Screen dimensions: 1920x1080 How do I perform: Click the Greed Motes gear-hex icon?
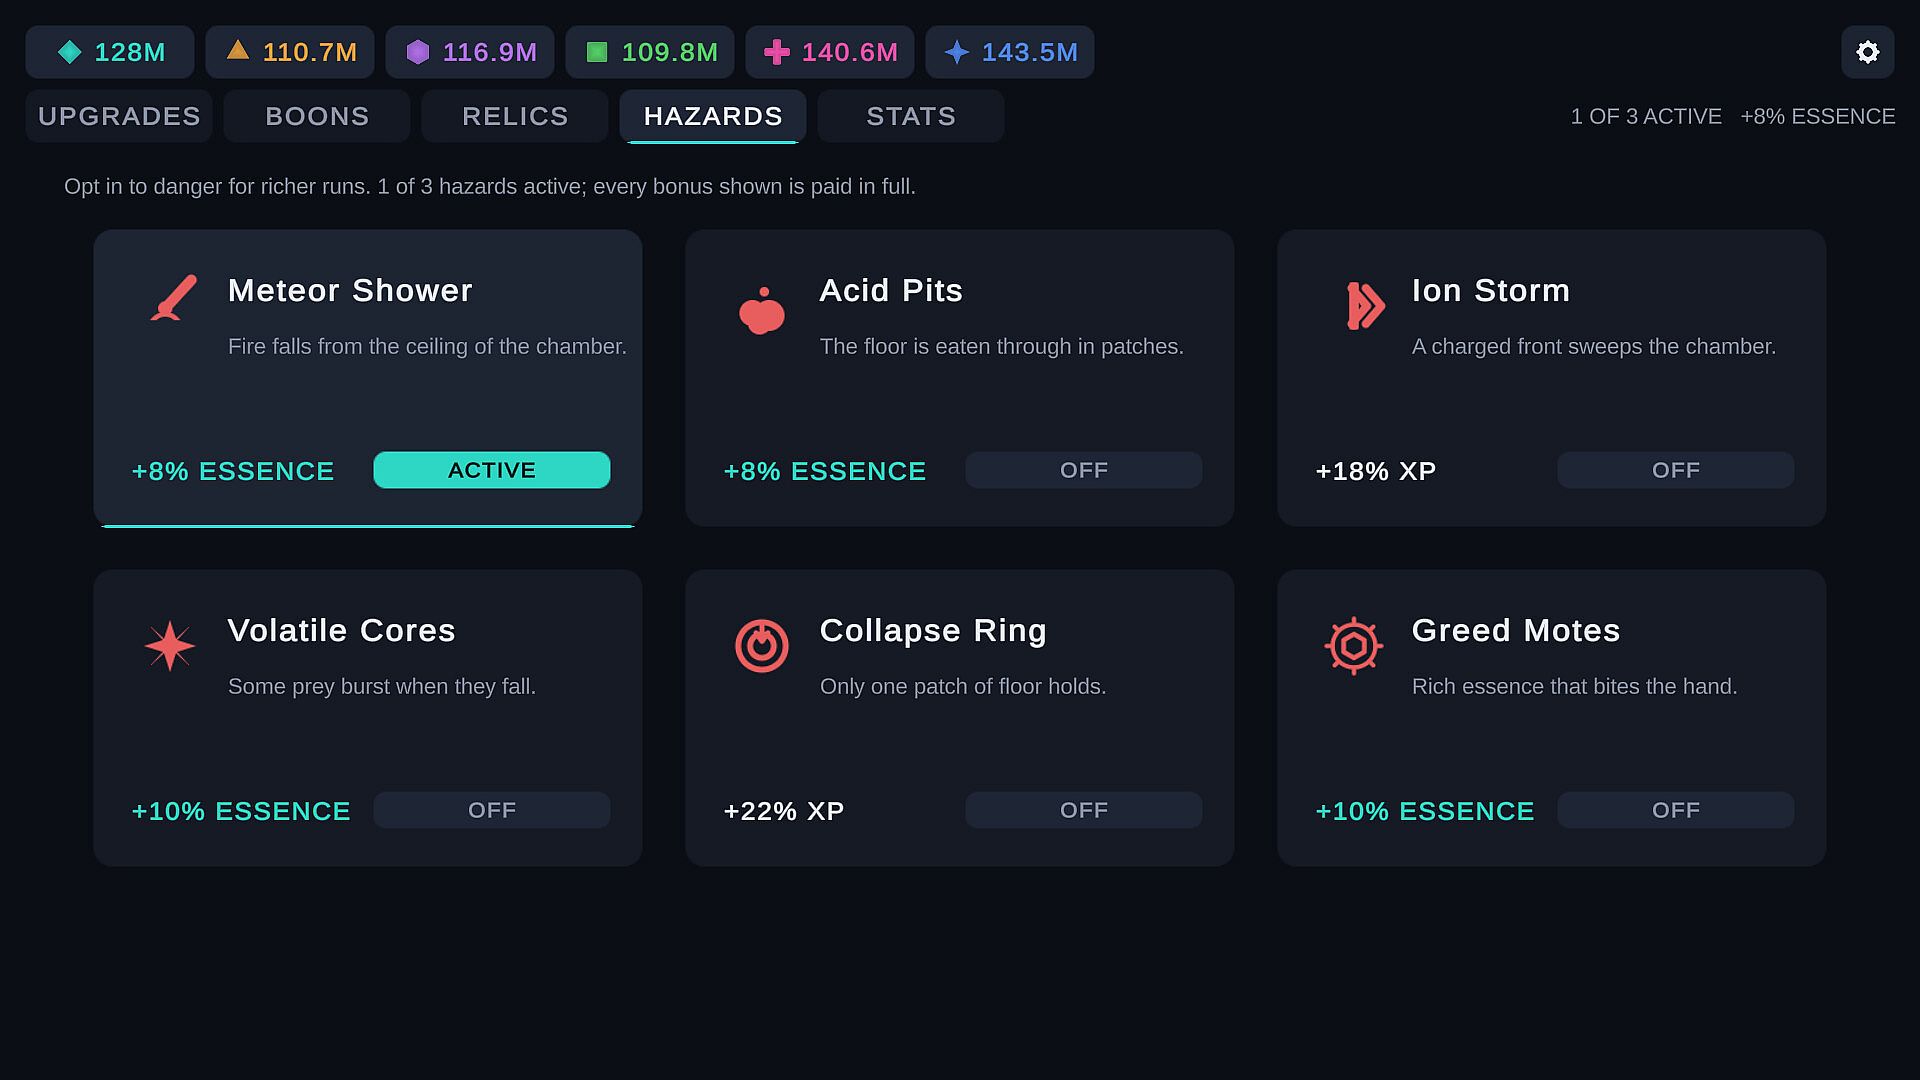(x=1353, y=646)
